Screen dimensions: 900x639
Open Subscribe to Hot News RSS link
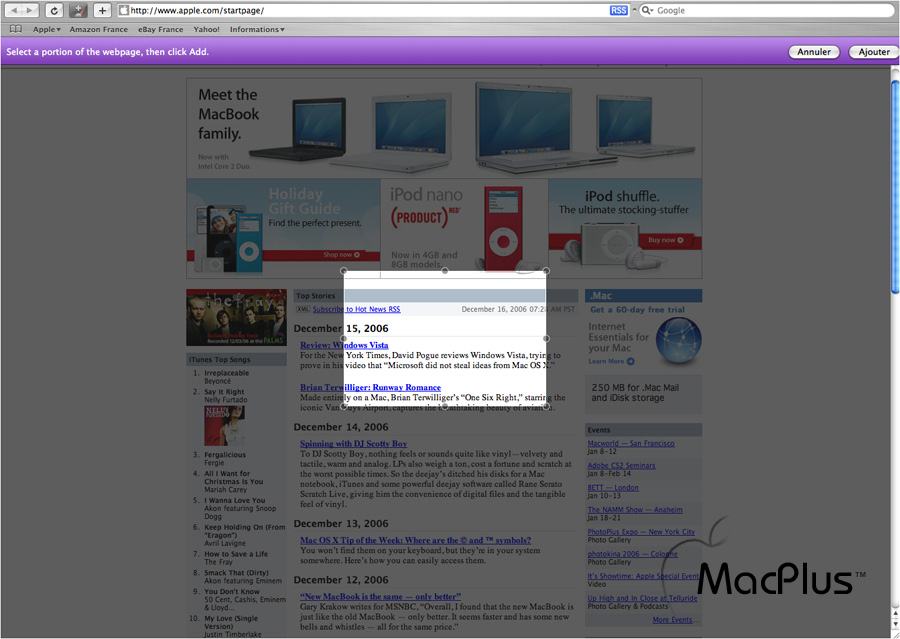coord(356,309)
